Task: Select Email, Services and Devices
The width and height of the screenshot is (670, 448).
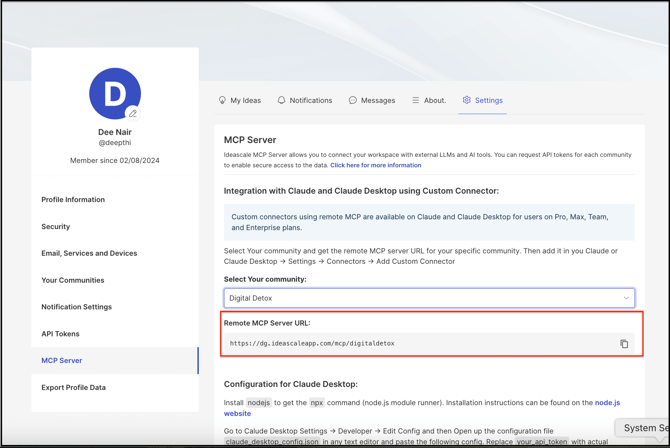Action: tap(89, 254)
